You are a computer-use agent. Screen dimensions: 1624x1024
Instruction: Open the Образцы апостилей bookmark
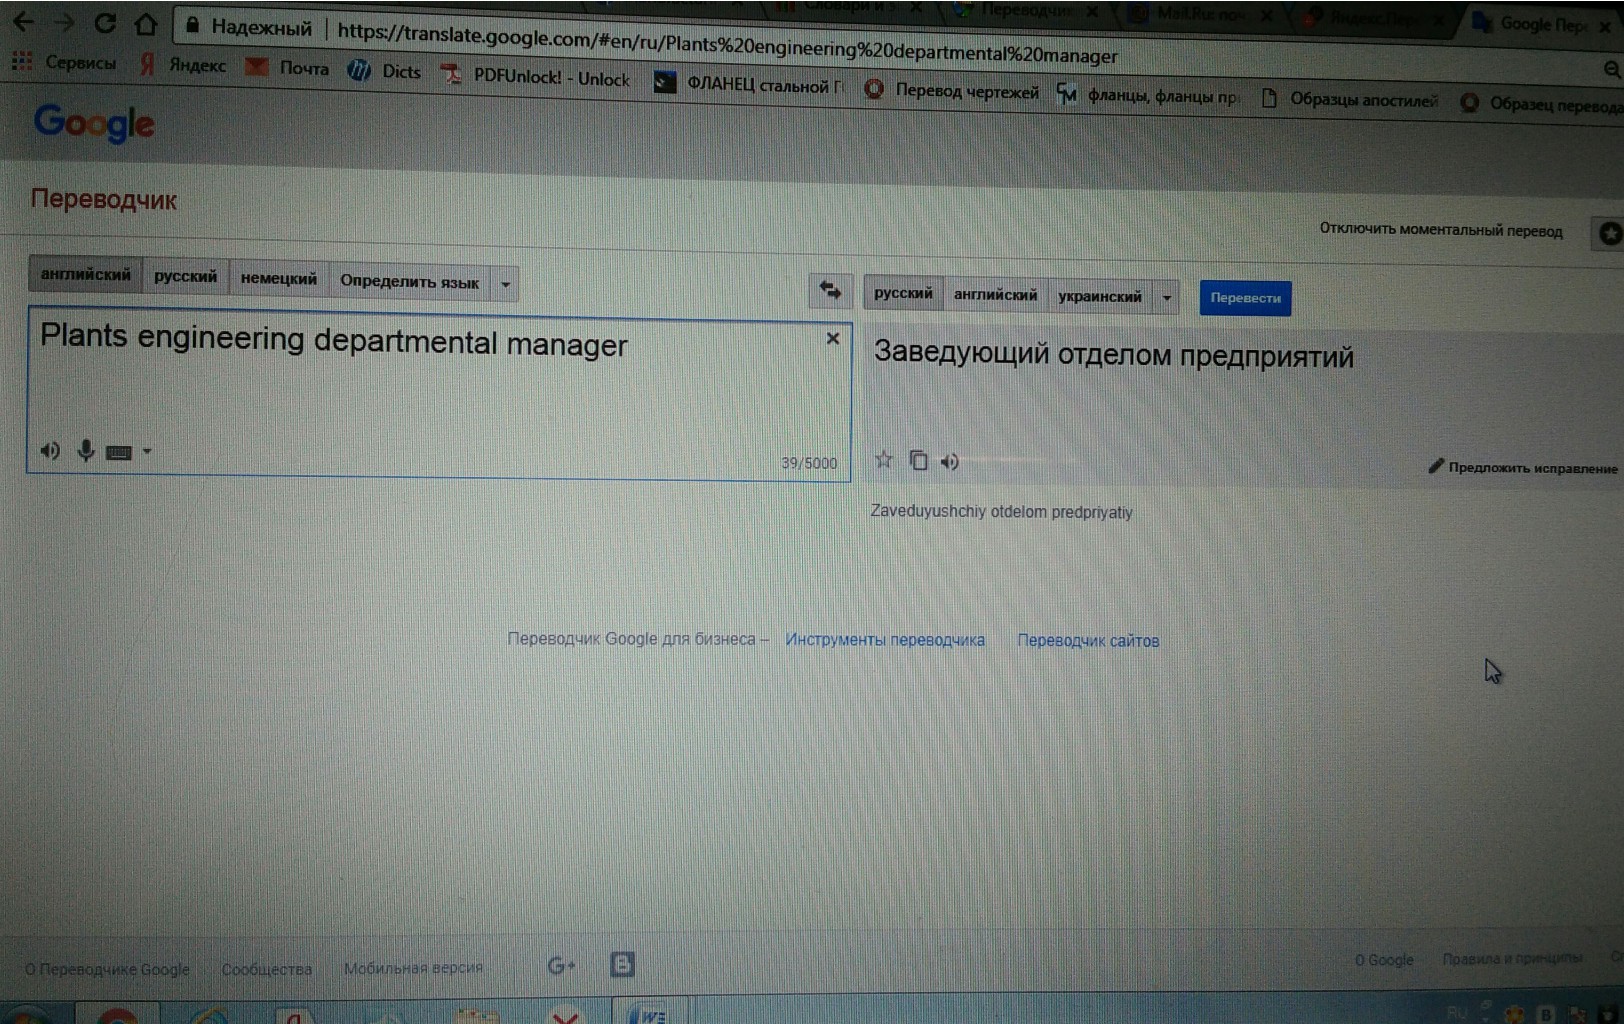pos(1350,99)
